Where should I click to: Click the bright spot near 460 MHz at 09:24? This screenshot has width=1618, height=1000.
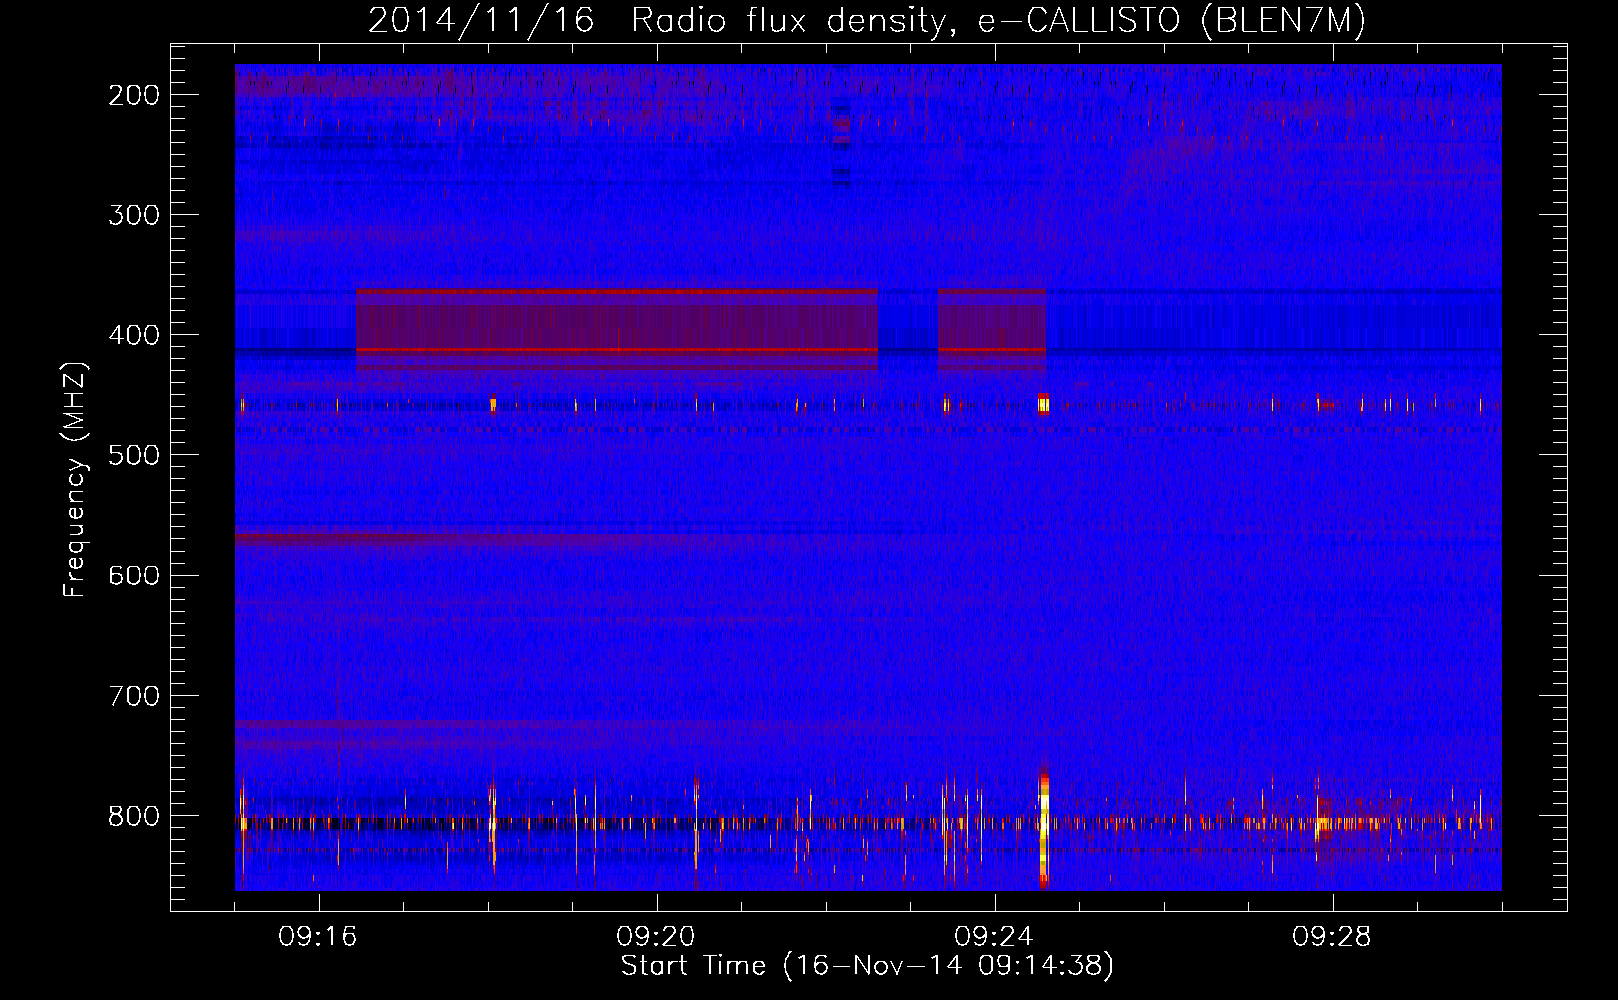1043,404
